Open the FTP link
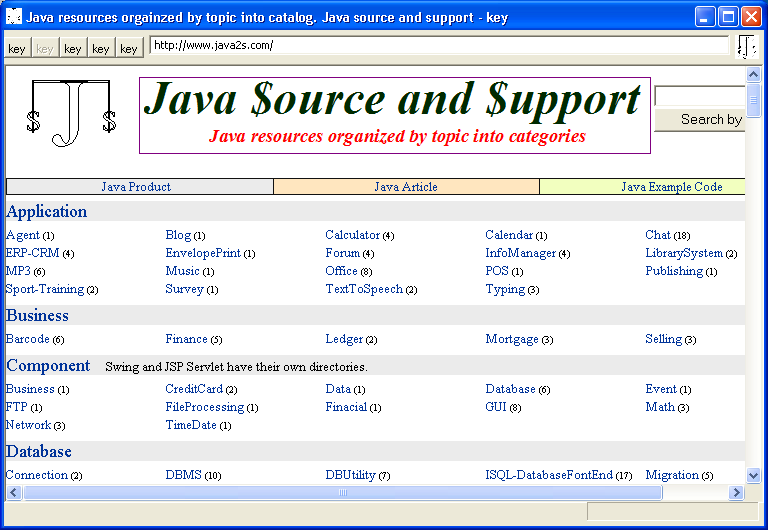Screen dimensions: 768x530 click(17, 407)
